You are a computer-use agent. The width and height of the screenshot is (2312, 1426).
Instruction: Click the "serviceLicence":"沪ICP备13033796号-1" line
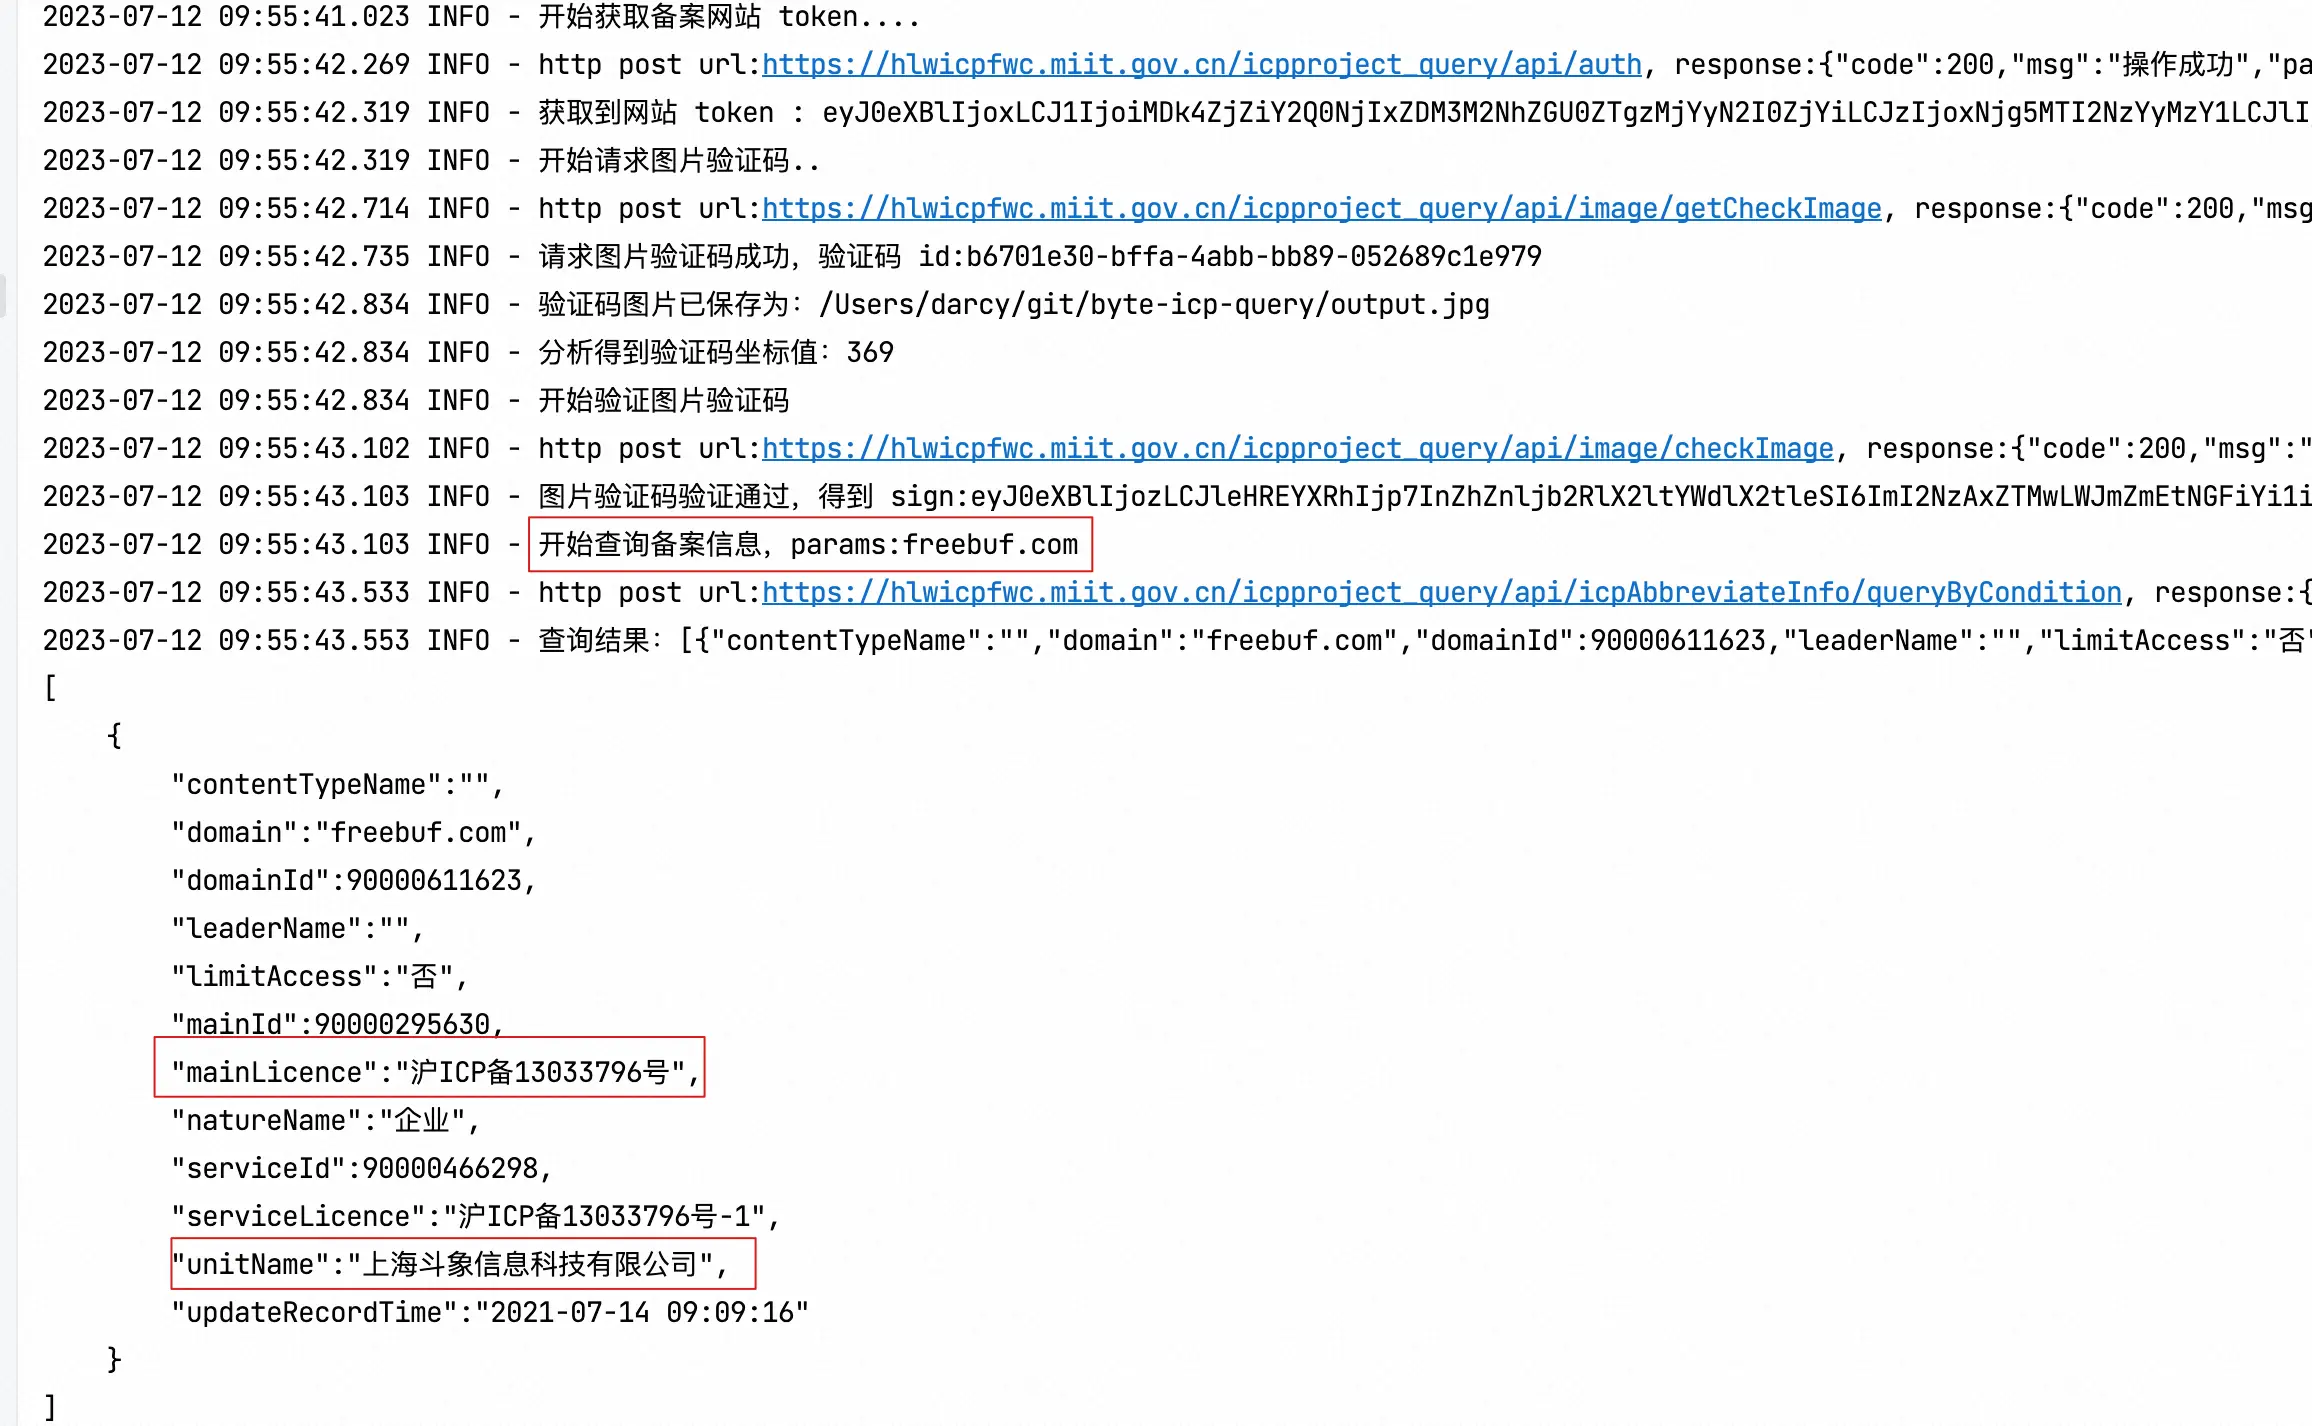(475, 1217)
